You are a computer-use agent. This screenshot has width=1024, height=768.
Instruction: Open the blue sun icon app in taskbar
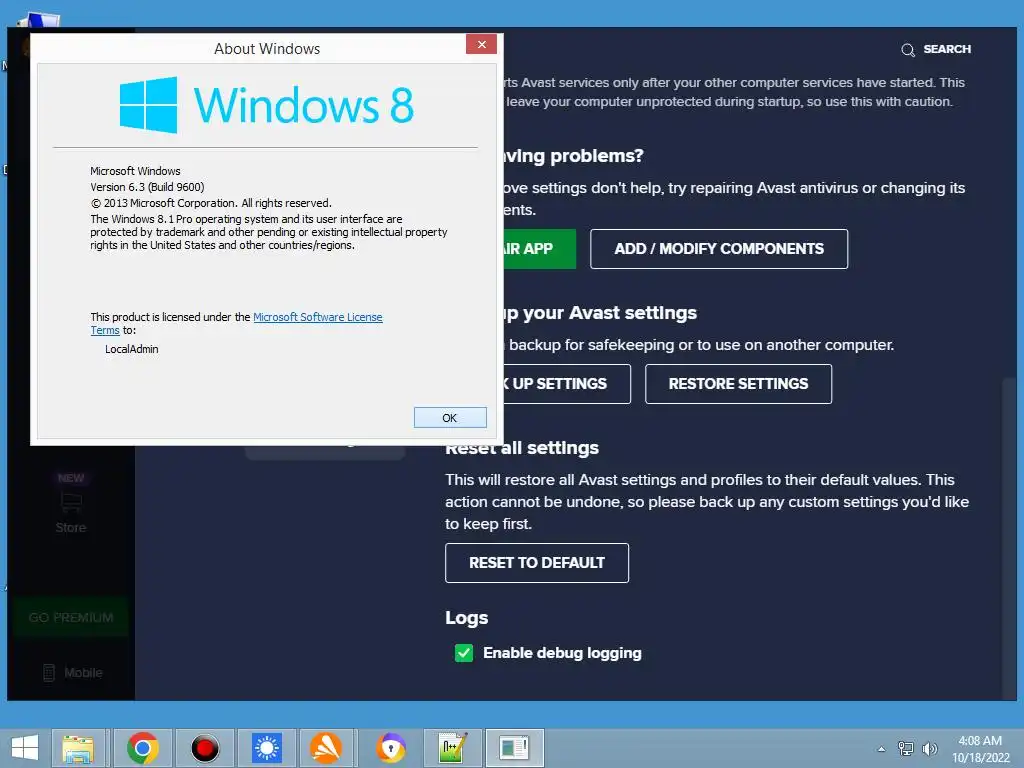(266, 748)
